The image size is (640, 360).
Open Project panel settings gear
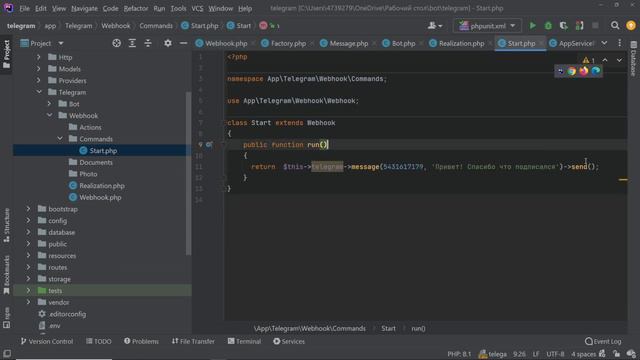(168, 43)
